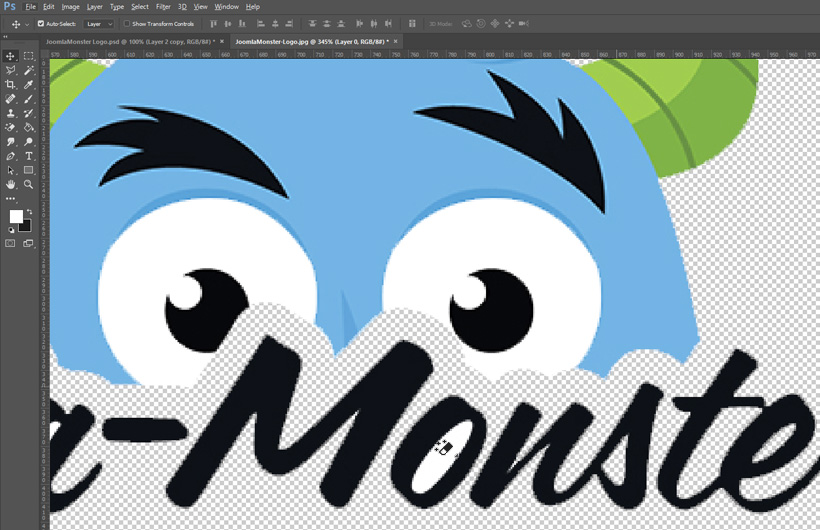Click the Distribute Top Edges icon
Viewport: 820px width, 530px height.
[x=312, y=24]
